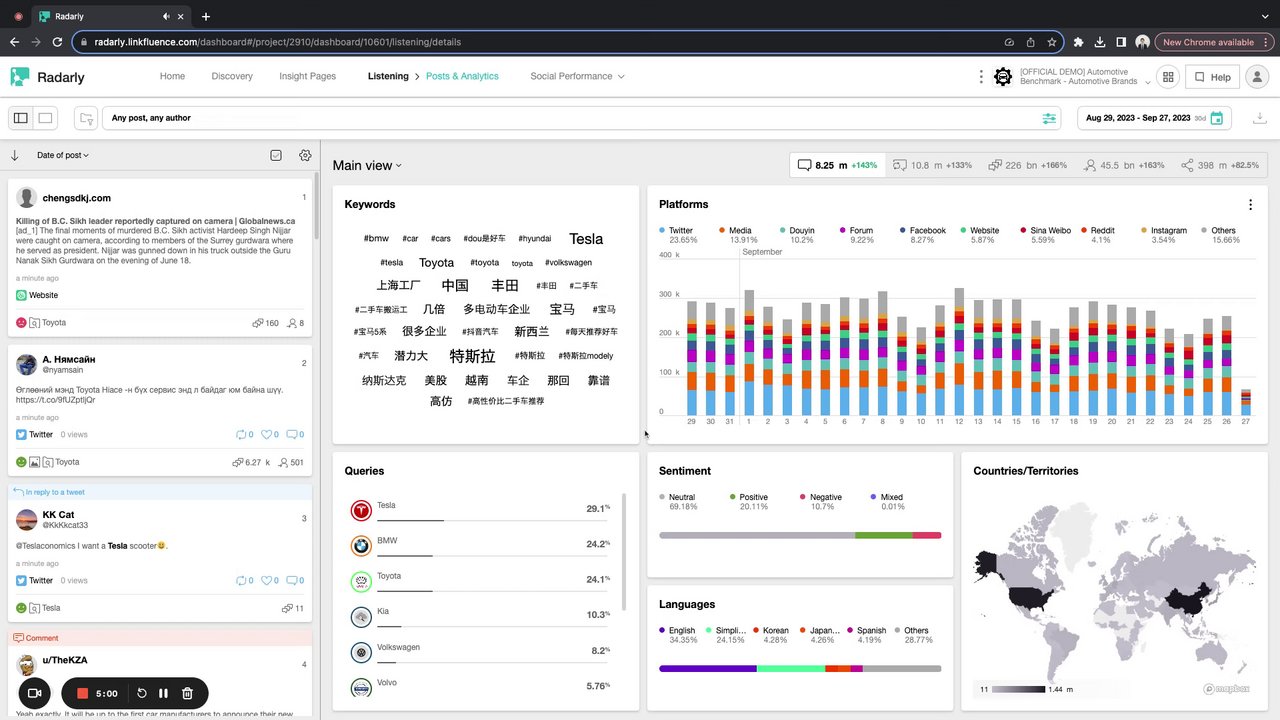1280x720 pixels.
Task: Expand the Main view dropdown
Action: (367, 166)
